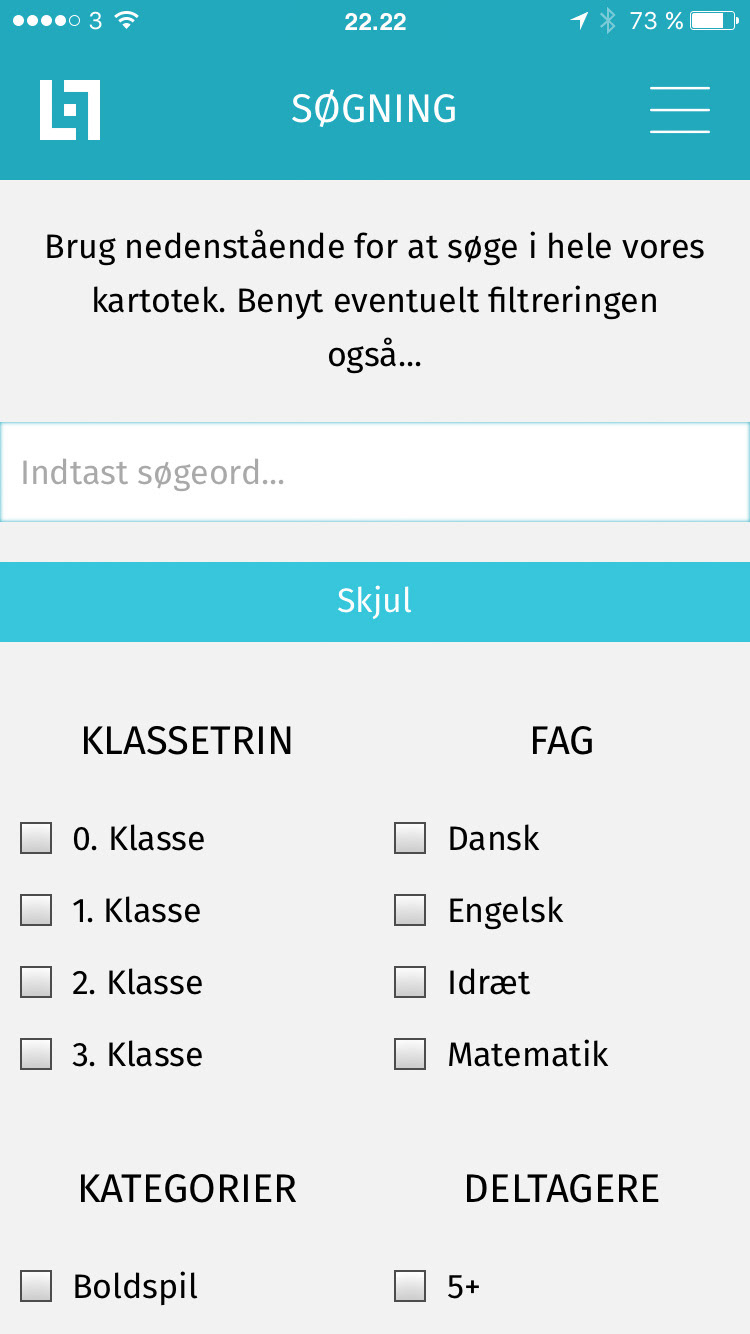This screenshot has width=750, height=1334.
Task: Tap the location arrow status icon
Action: click(x=579, y=21)
